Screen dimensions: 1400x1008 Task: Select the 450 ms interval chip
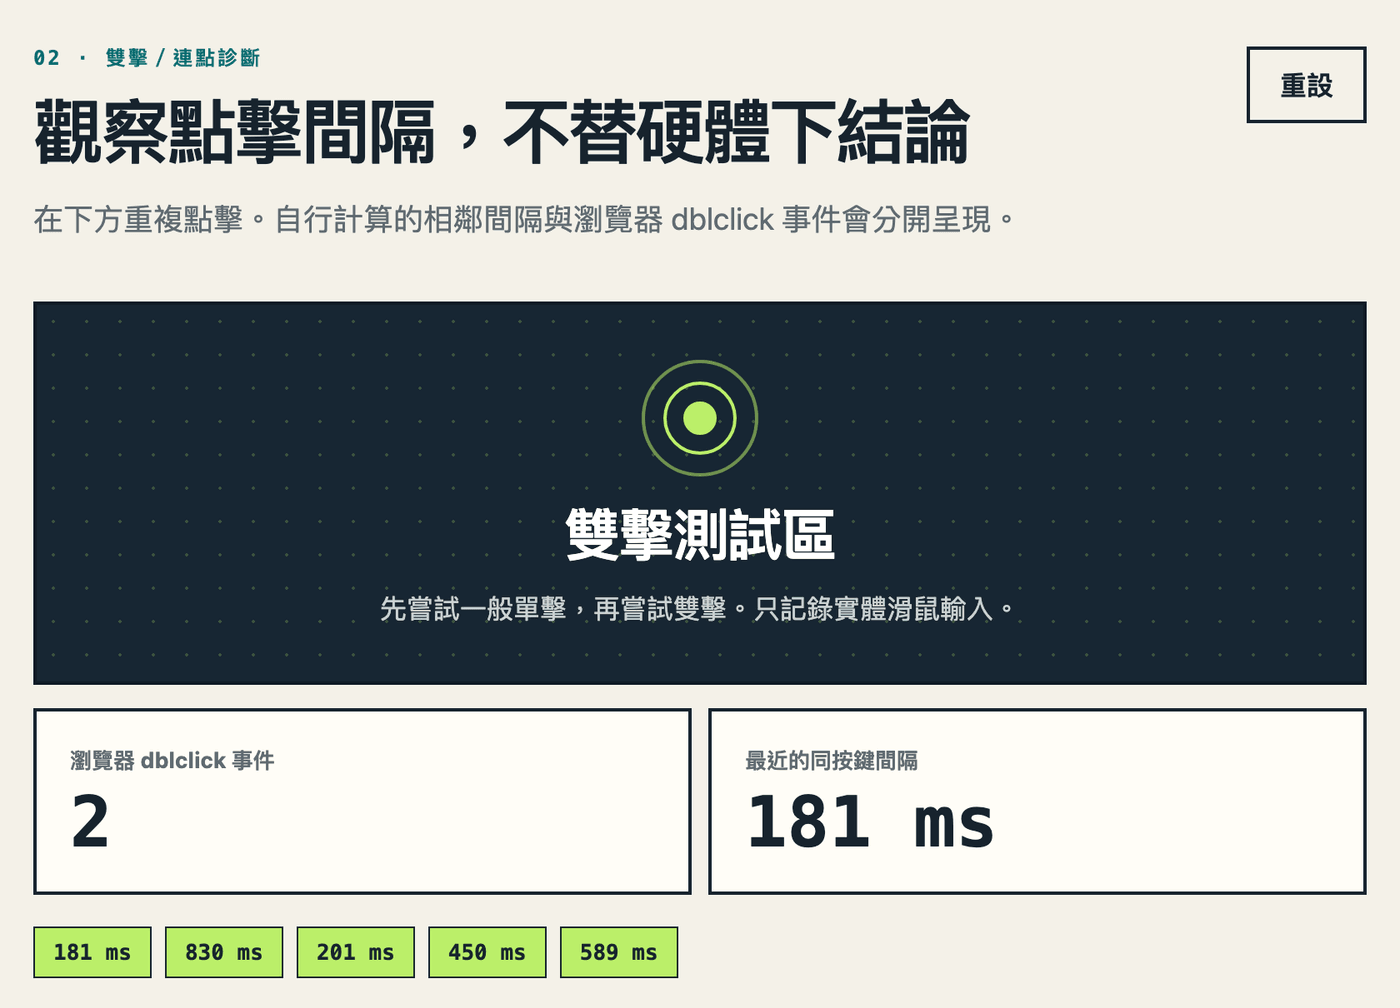[x=487, y=952]
